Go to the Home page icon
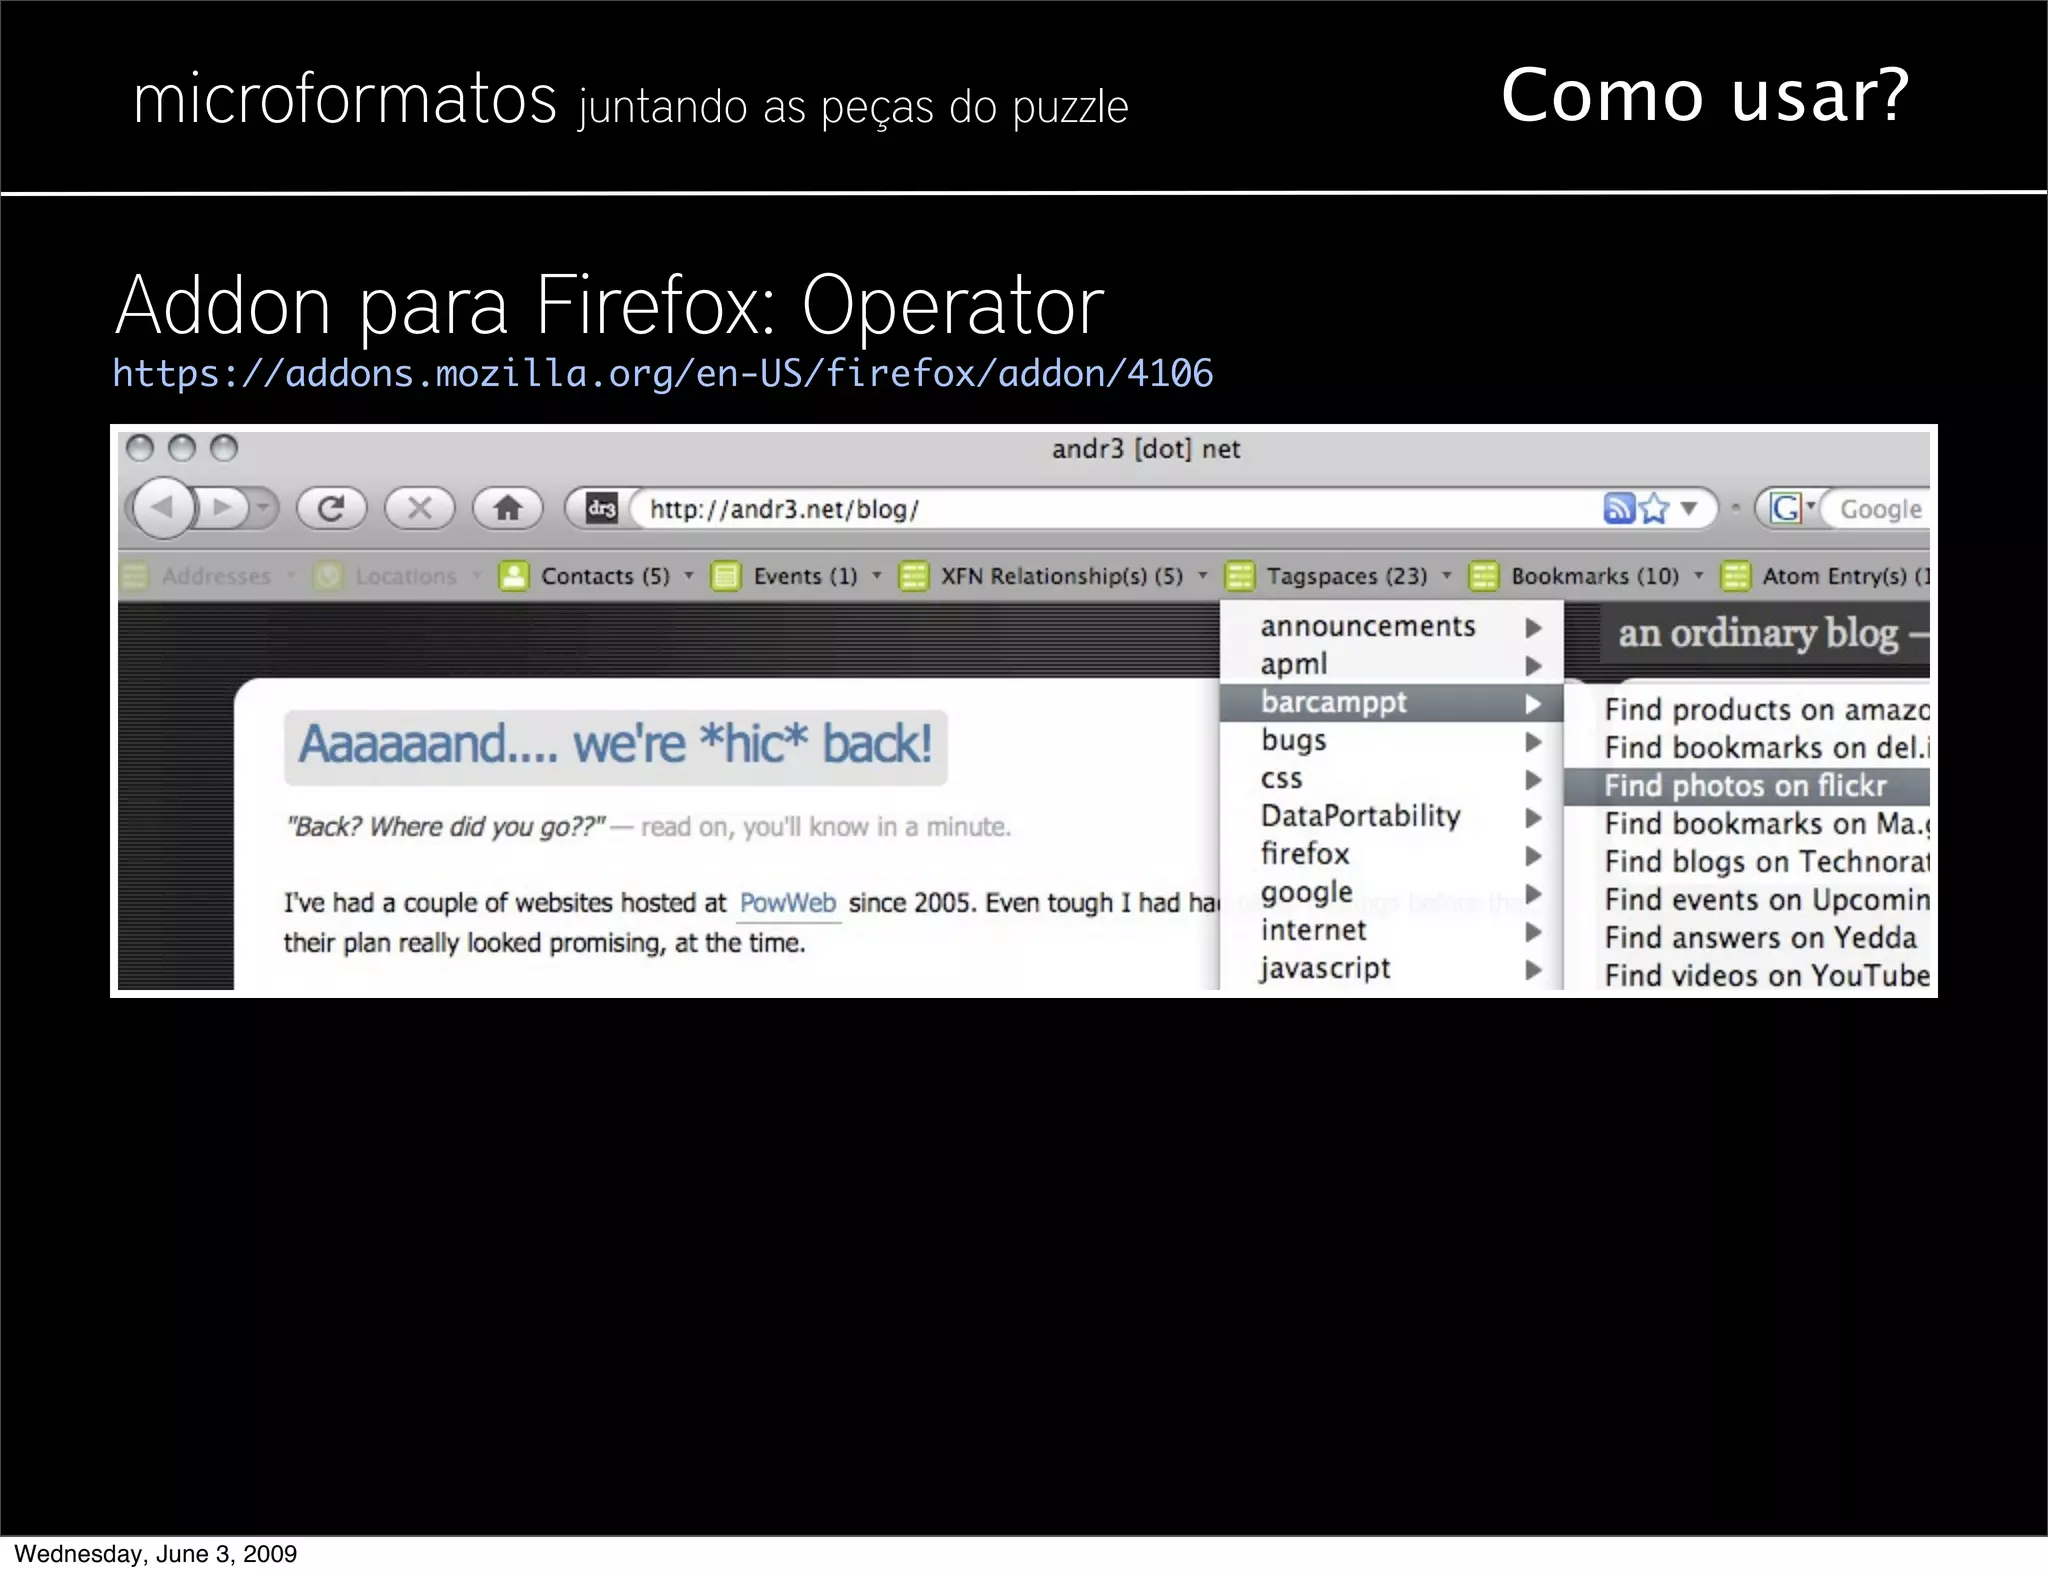Image resolution: width=2048 pixels, height=1576 pixels. (508, 508)
